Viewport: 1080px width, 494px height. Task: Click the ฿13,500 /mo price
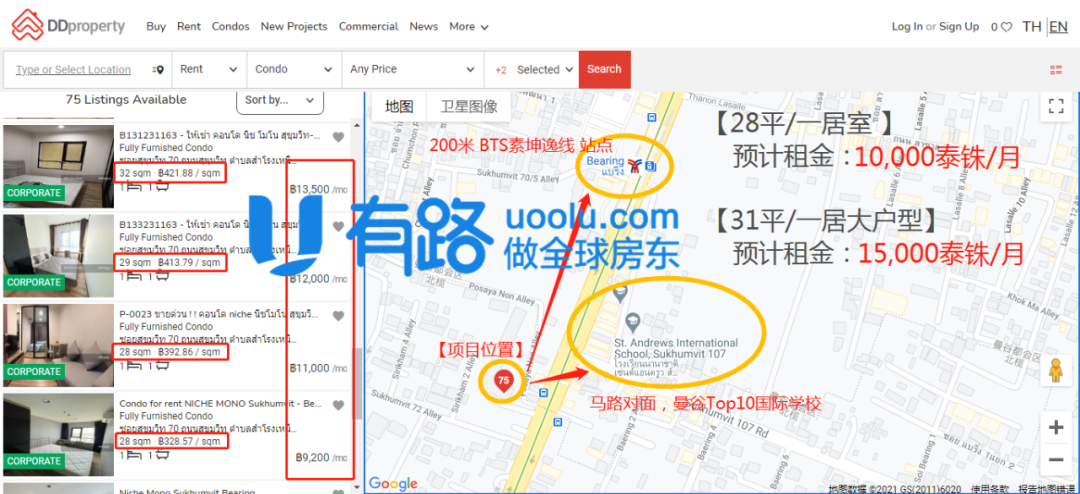(x=318, y=189)
